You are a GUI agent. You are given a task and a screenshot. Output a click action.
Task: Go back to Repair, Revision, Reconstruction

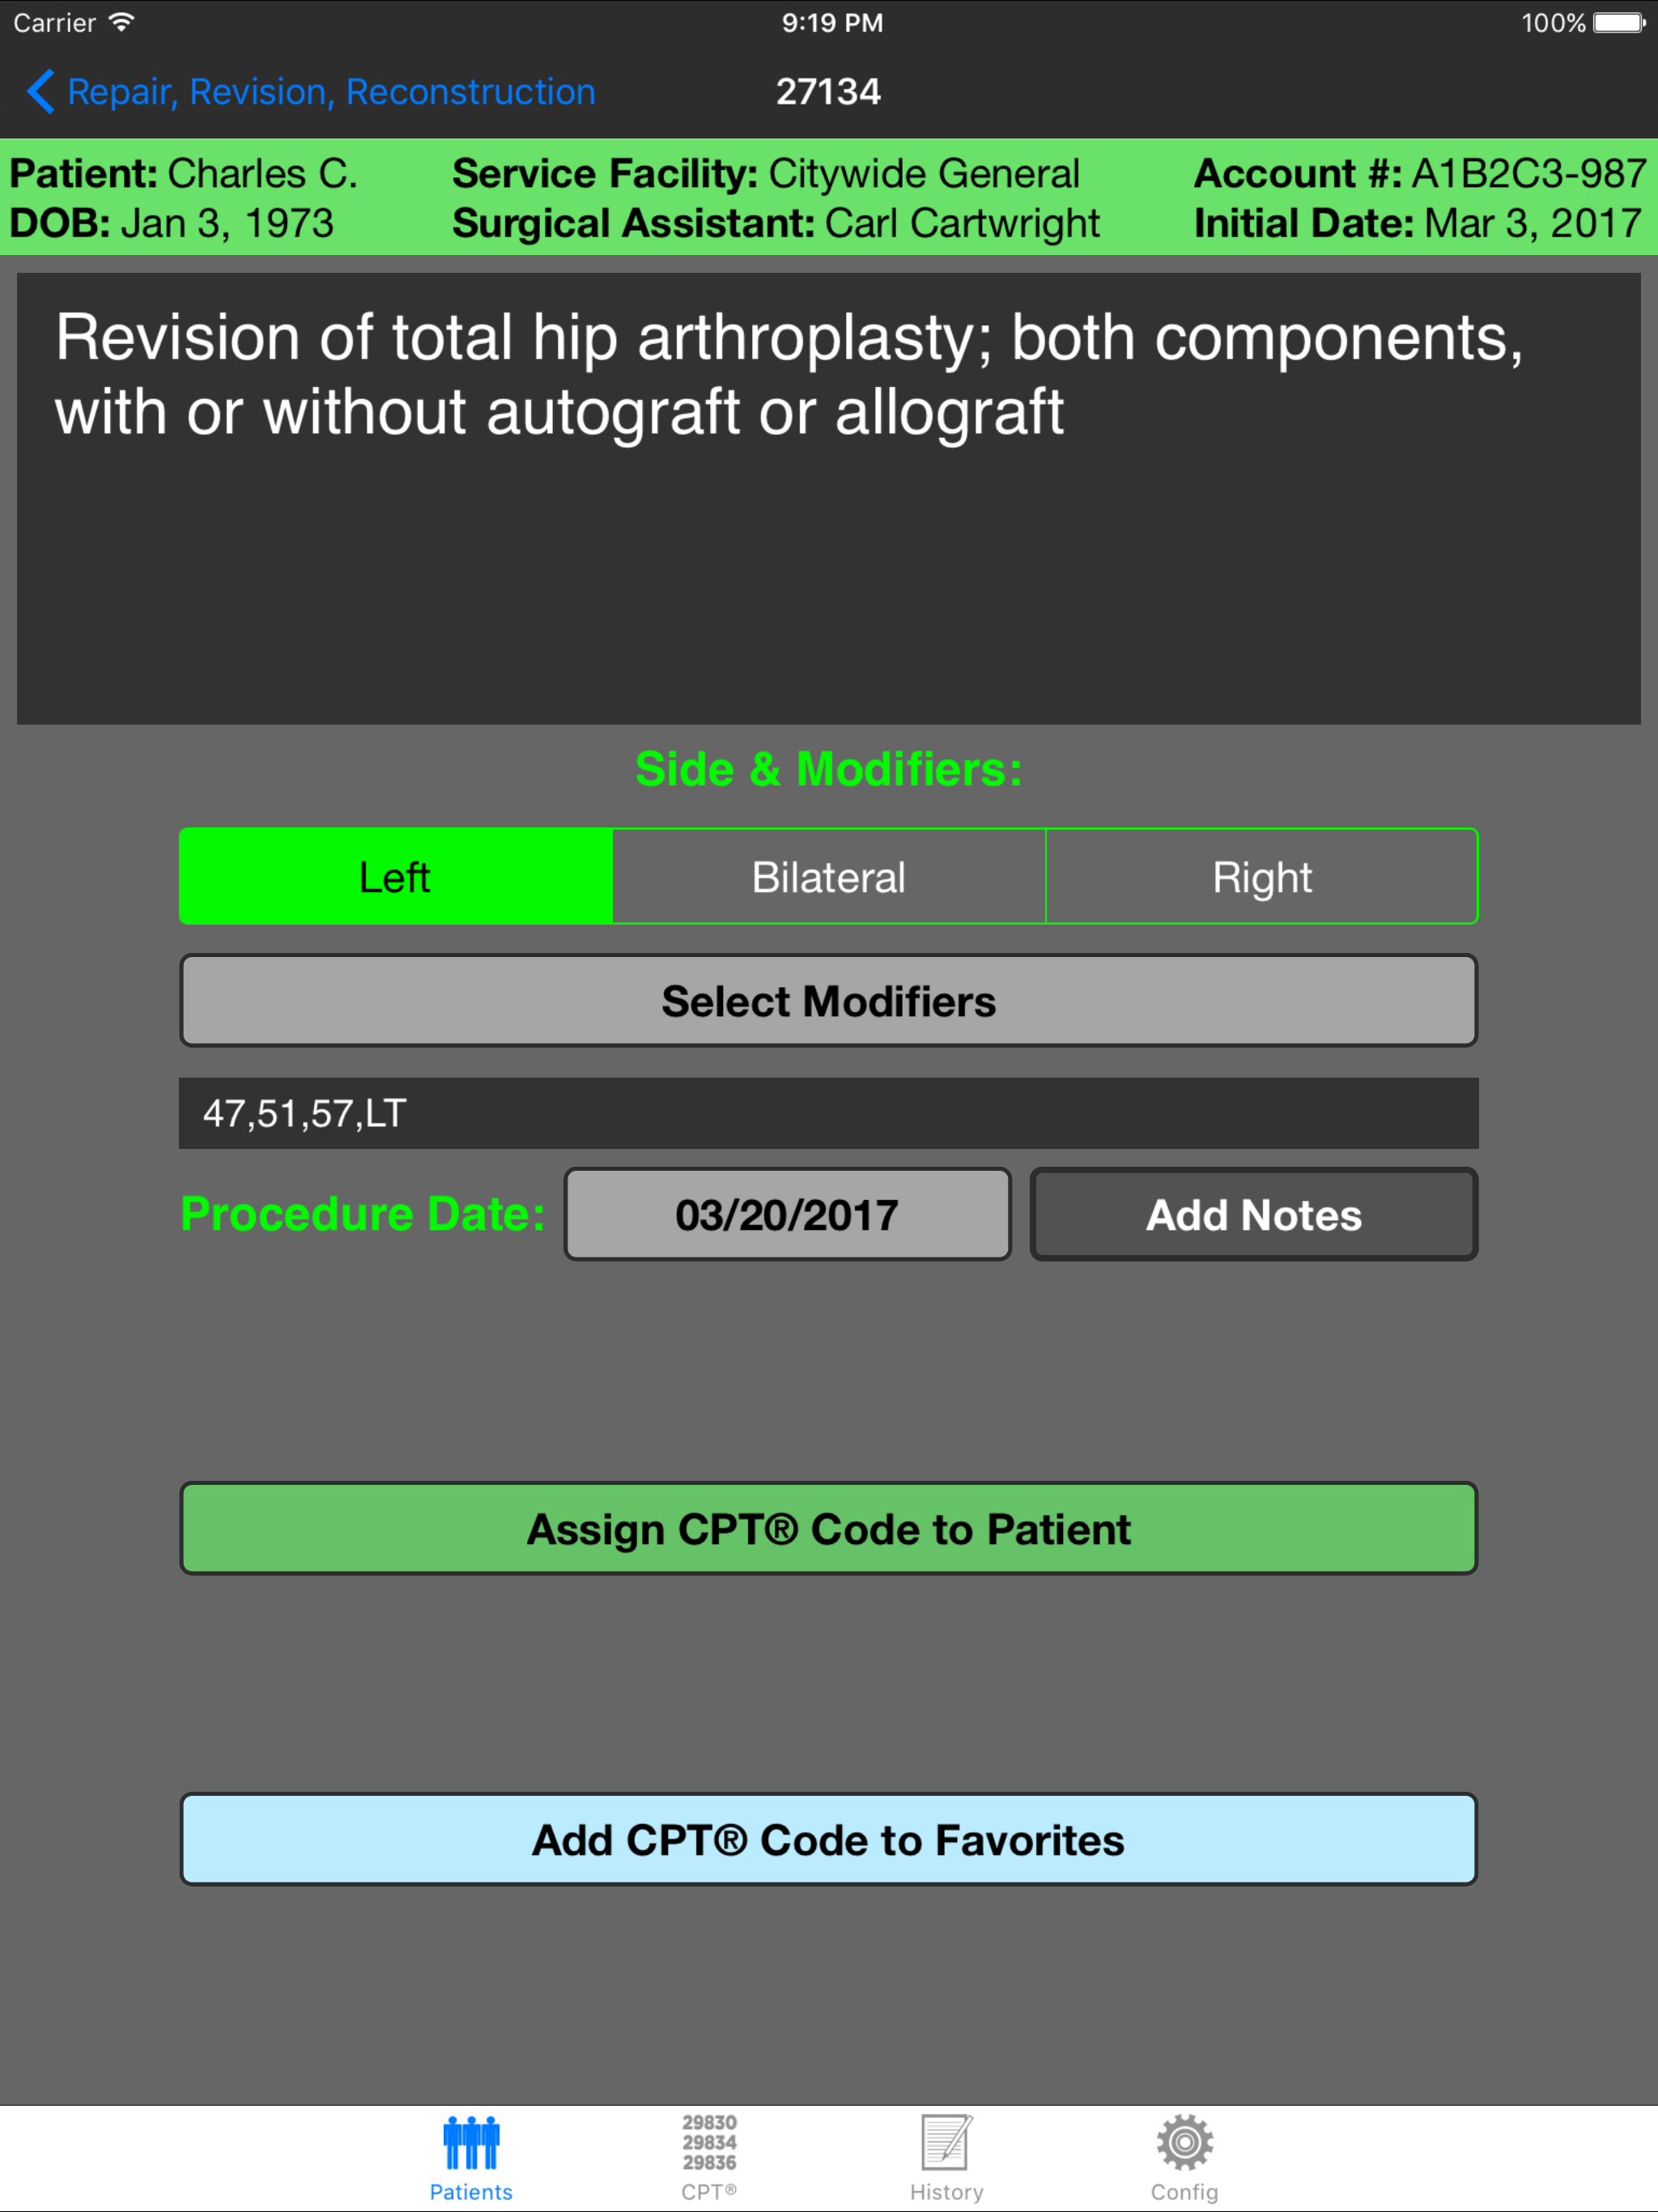click(331, 92)
